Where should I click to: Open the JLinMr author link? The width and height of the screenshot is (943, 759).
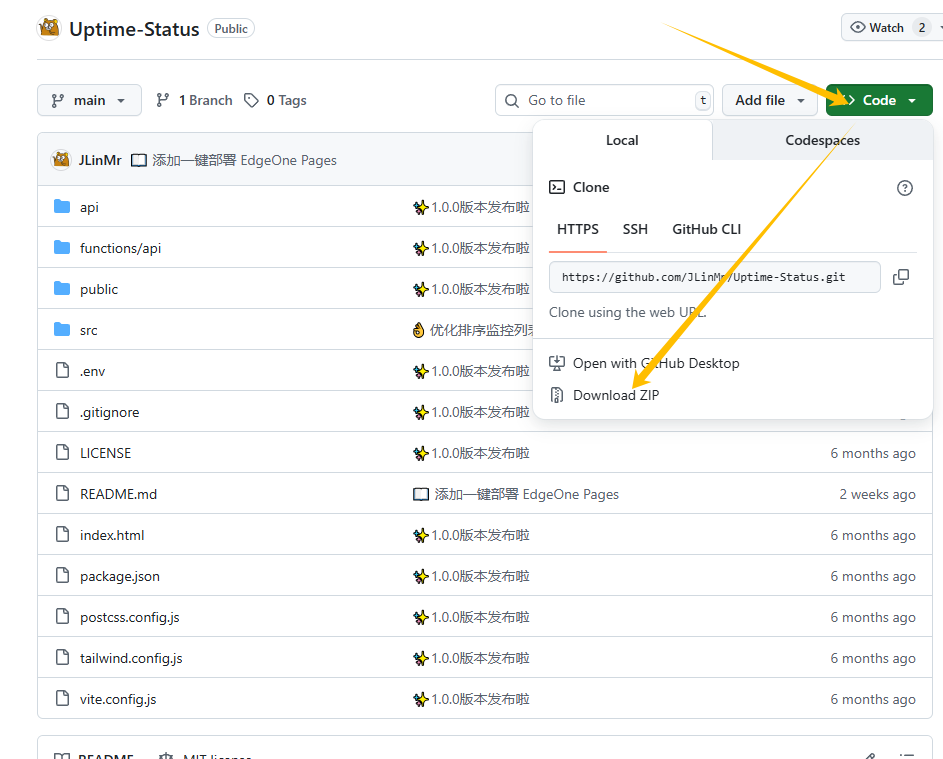tap(100, 160)
